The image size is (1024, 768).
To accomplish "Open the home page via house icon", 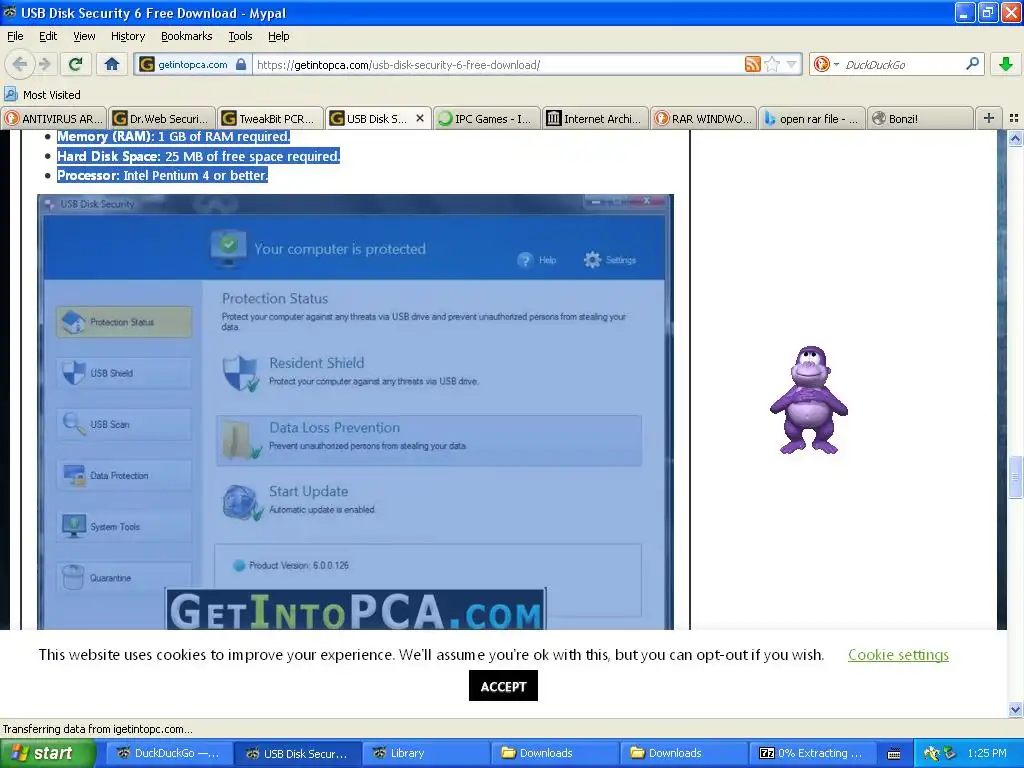I will [x=112, y=64].
